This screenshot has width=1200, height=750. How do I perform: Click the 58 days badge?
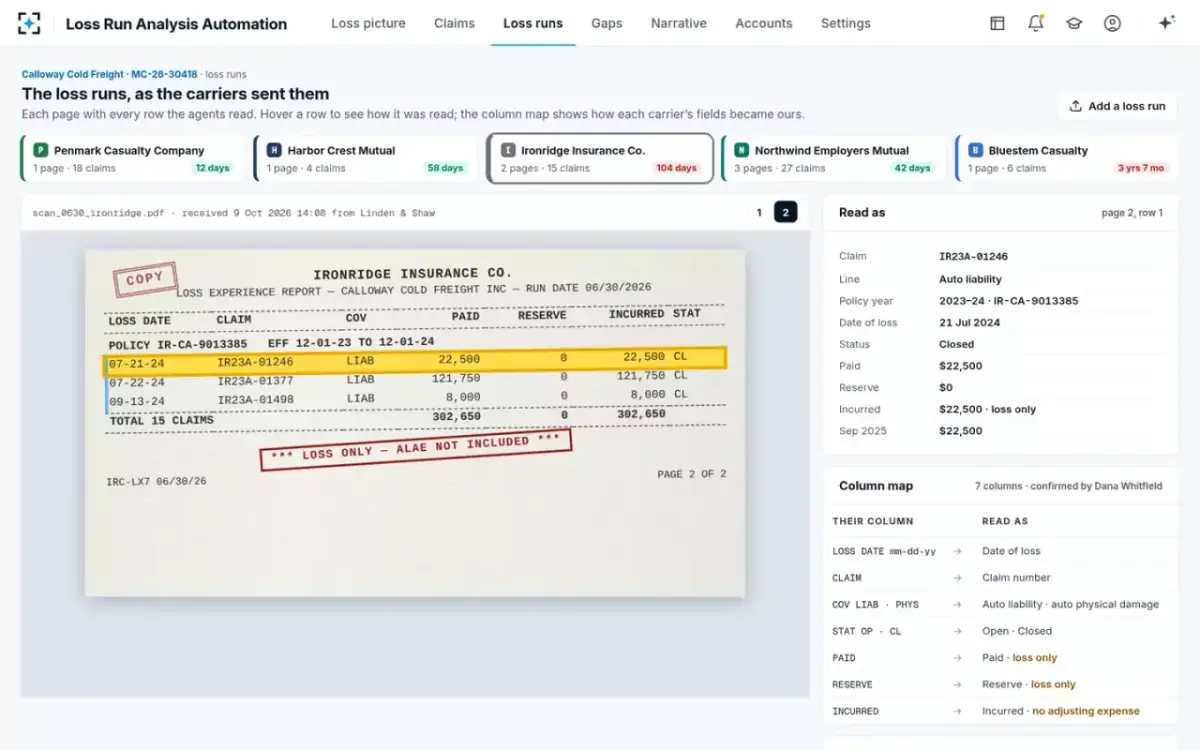[446, 168]
